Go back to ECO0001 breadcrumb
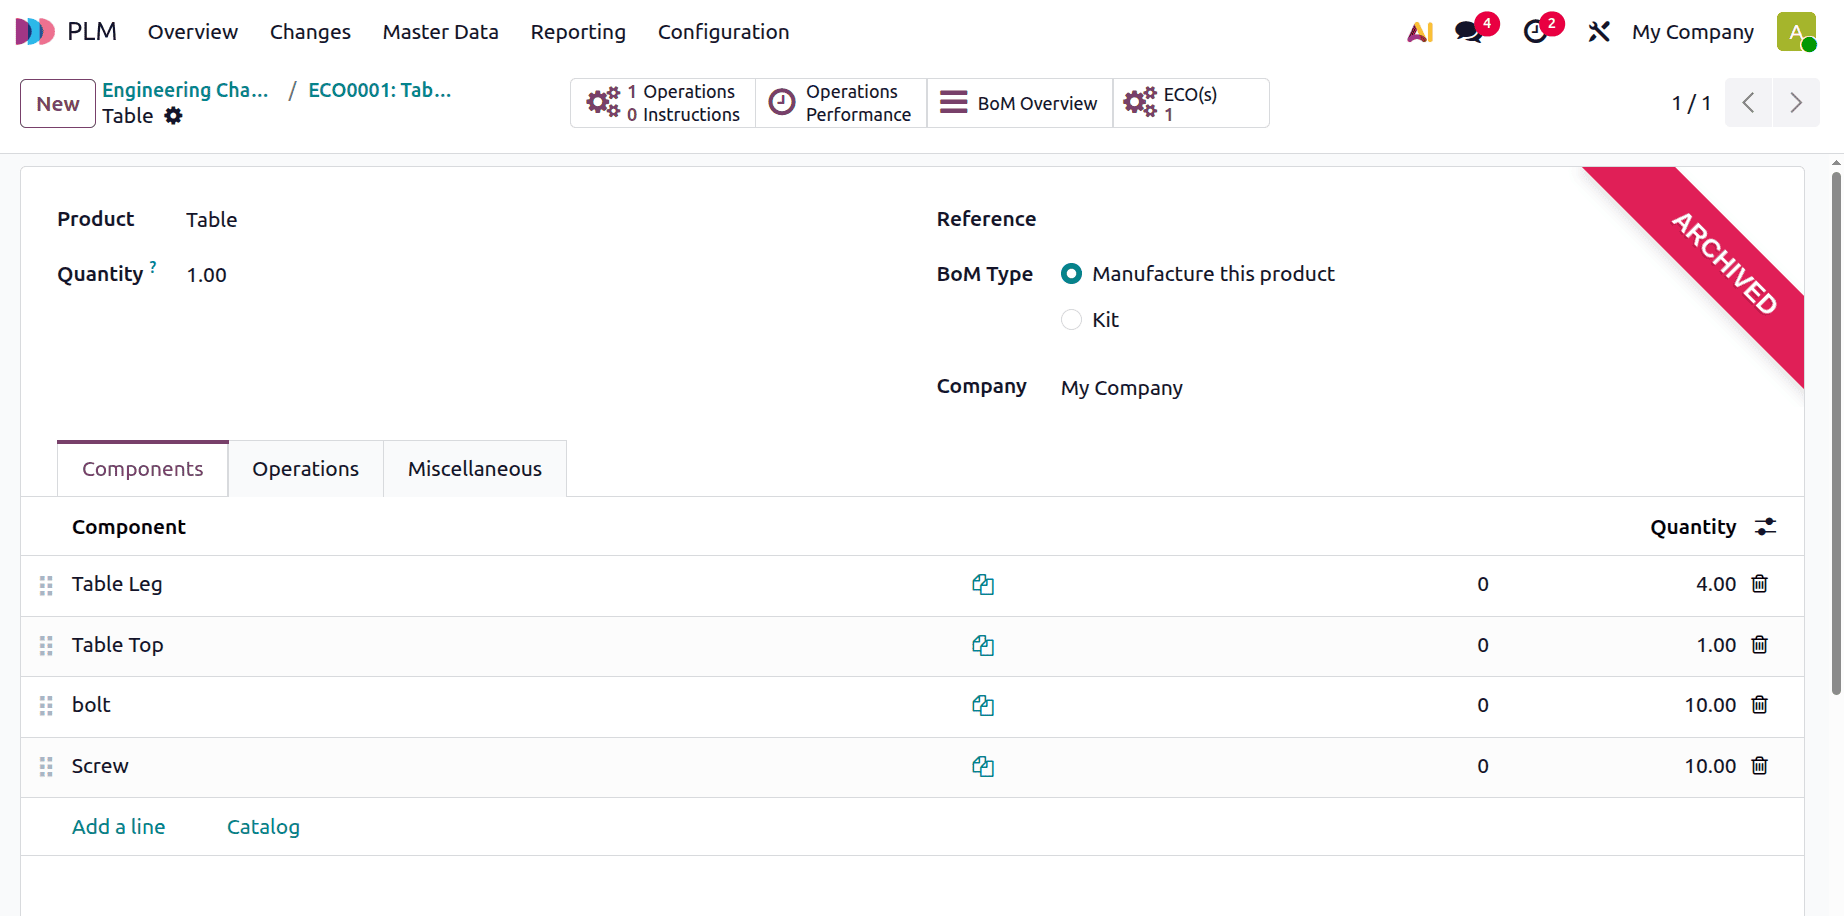Image resolution: width=1844 pixels, height=916 pixels. (x=380, y=90)
